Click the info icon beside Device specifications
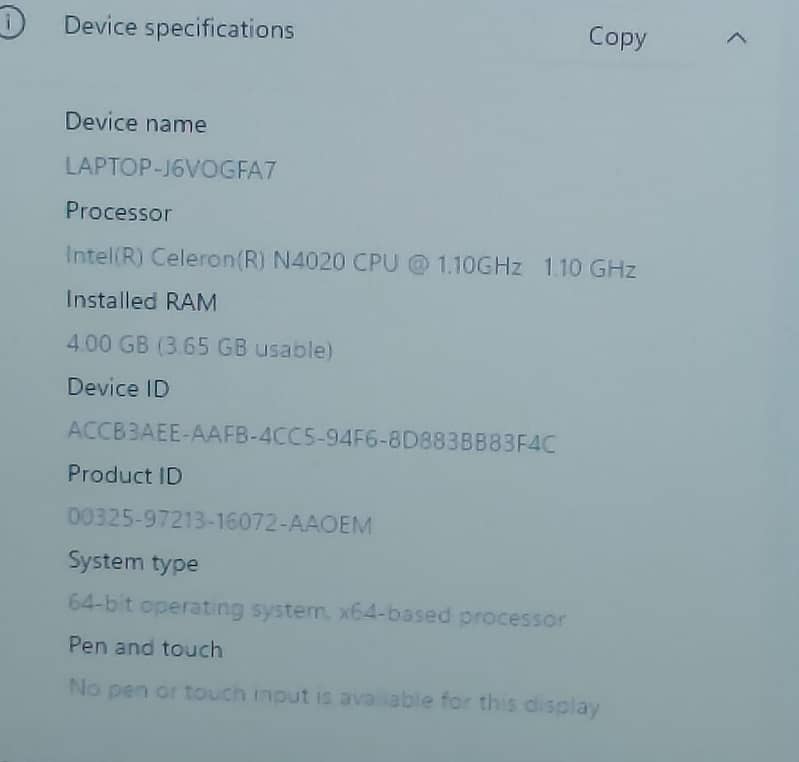Image resolution: width=799 pixels, height=762 pixels. pos(10,23)
